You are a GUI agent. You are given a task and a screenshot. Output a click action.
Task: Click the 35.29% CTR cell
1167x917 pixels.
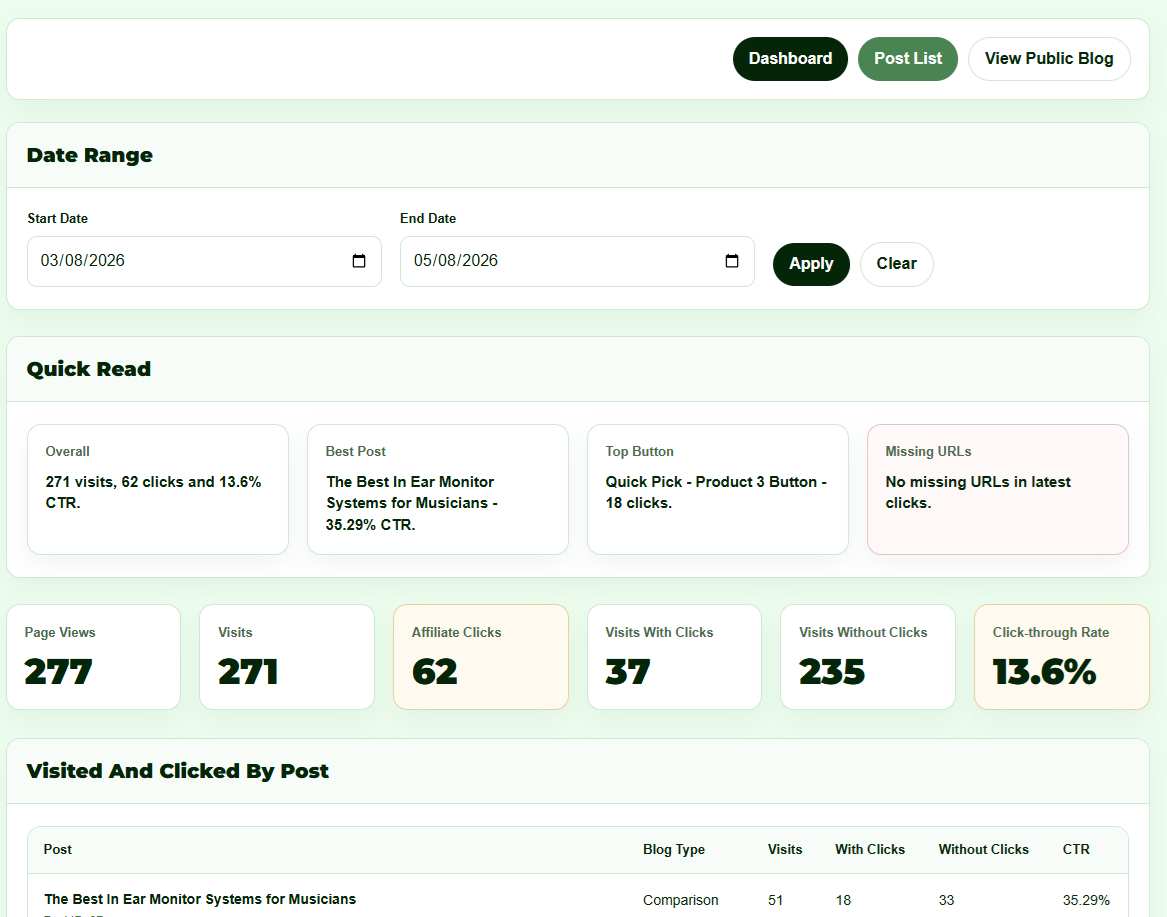click(1086, 900)
